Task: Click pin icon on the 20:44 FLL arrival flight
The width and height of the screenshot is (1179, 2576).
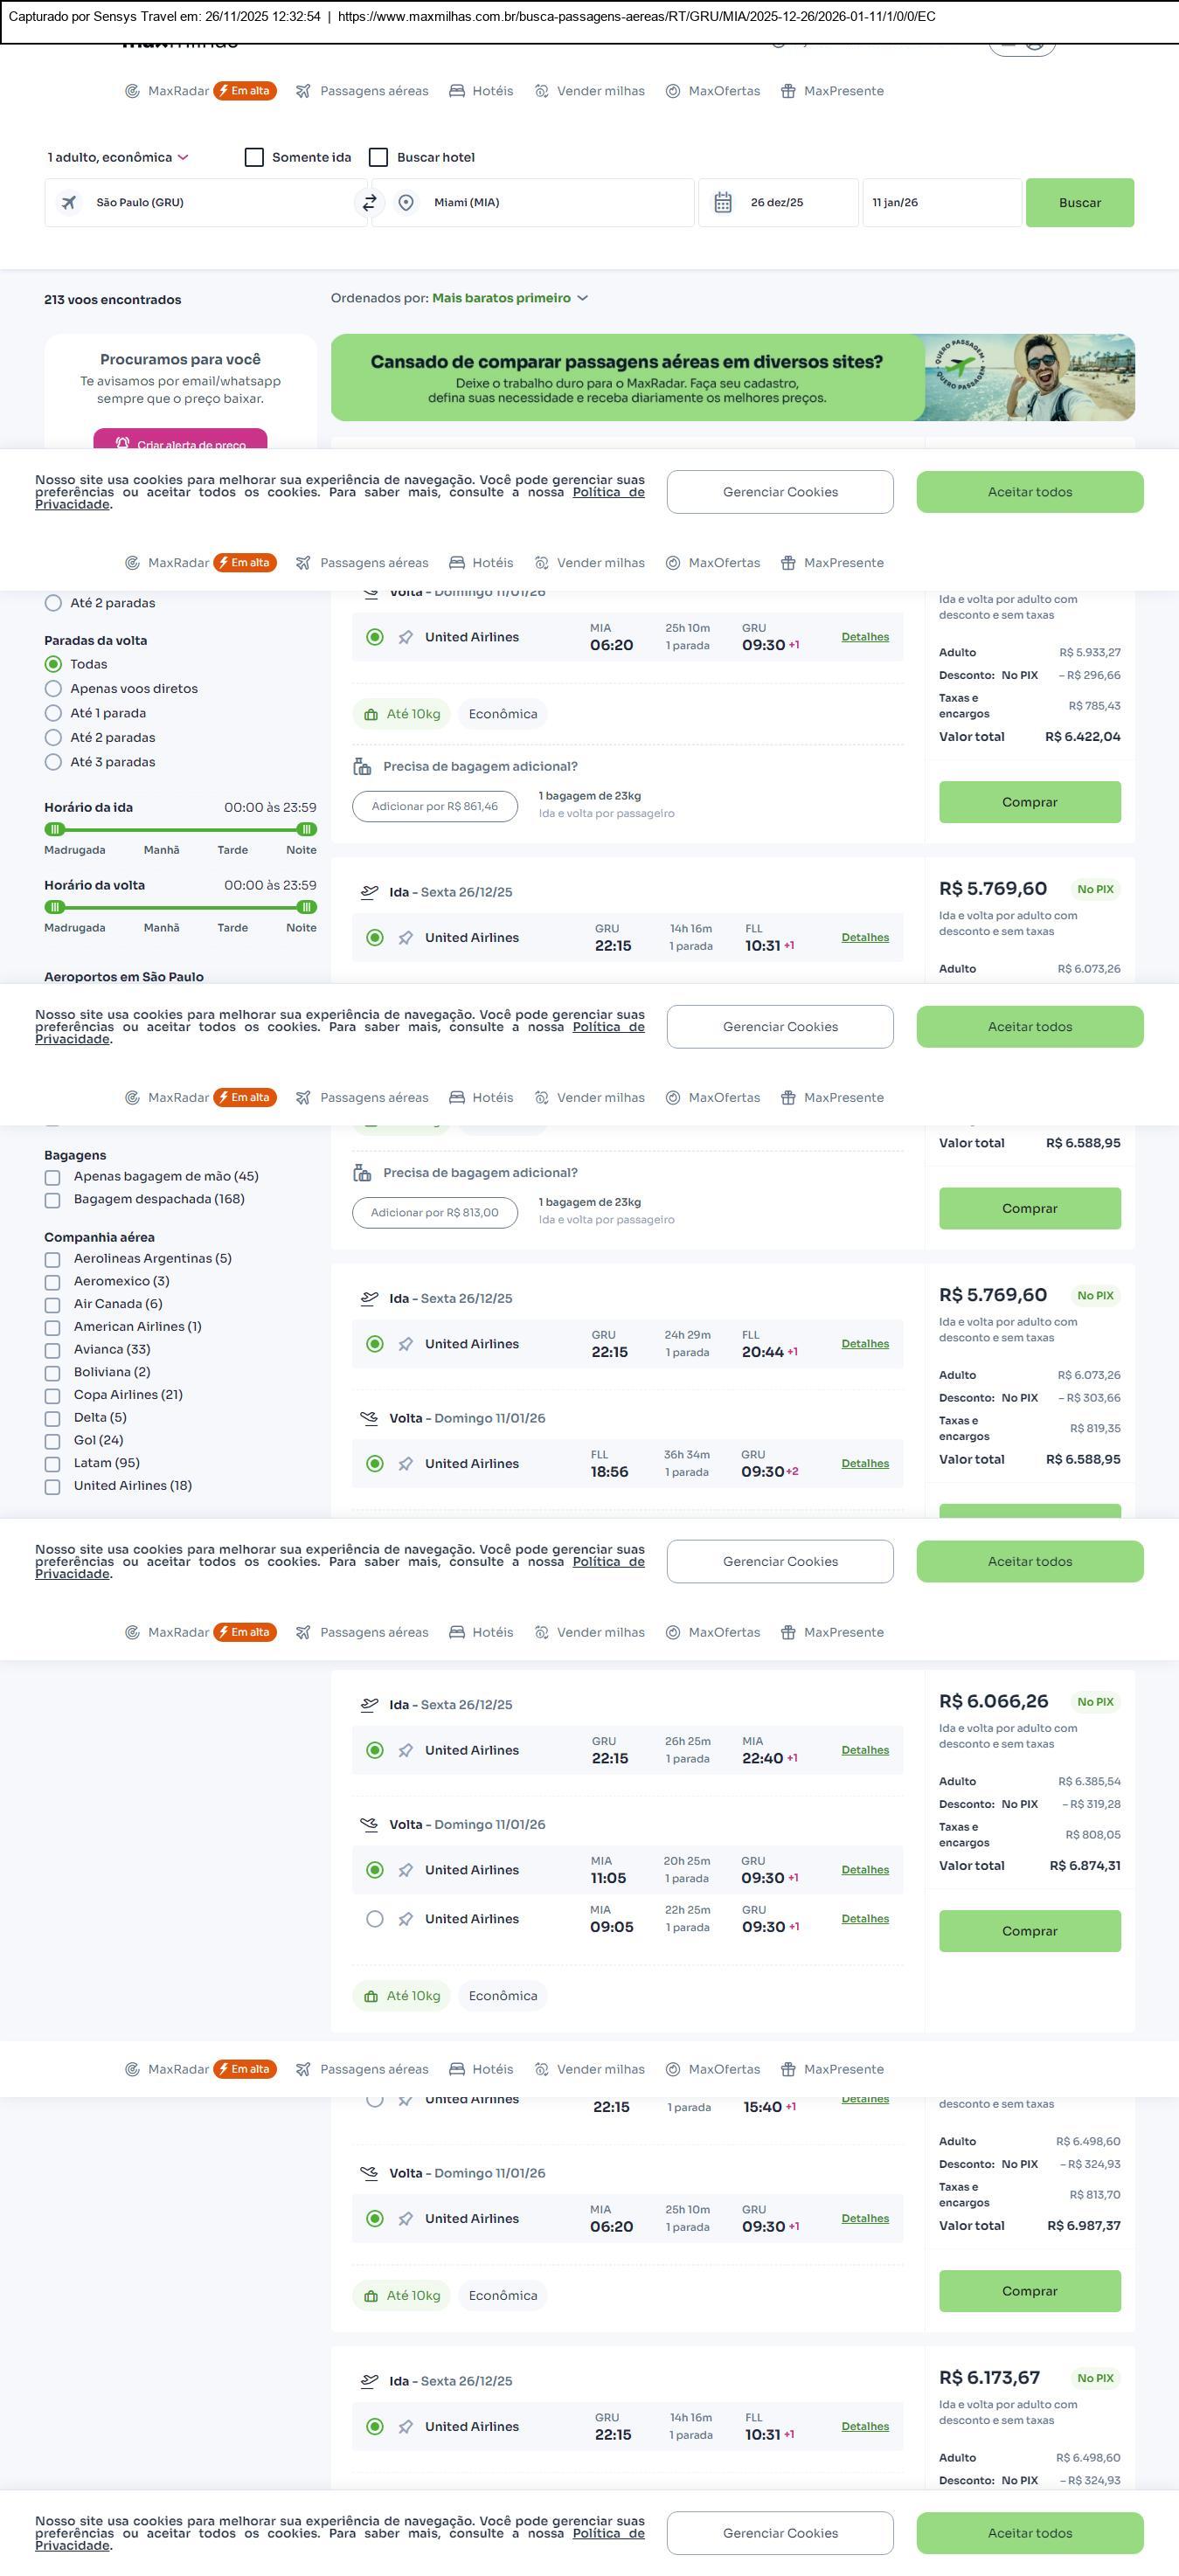Action: pyautogui.click(x=405, y=1344)
